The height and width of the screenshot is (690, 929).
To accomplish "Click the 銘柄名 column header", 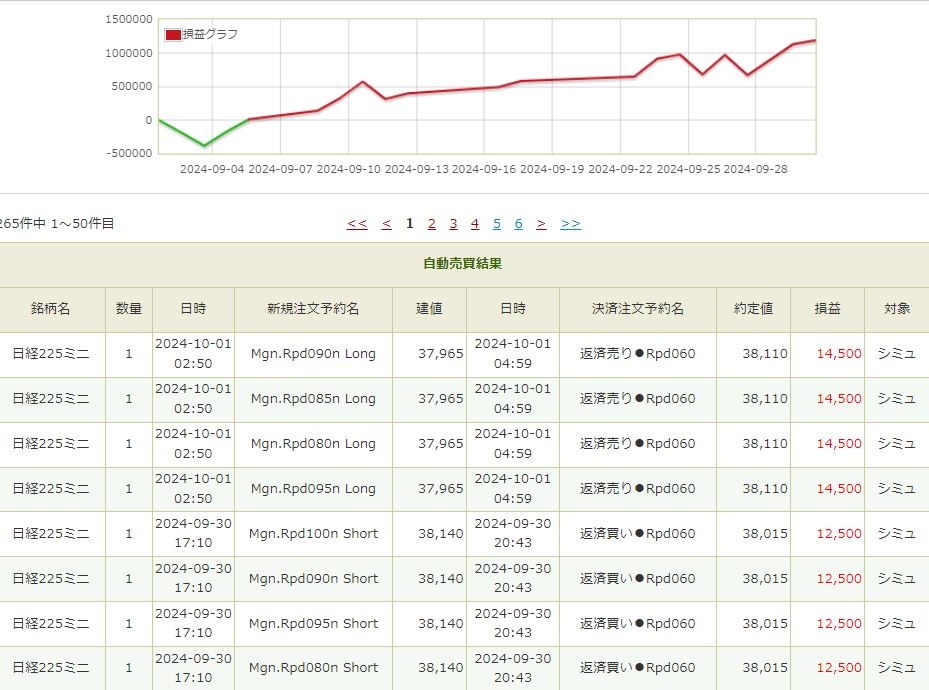I will click(50, 309).
